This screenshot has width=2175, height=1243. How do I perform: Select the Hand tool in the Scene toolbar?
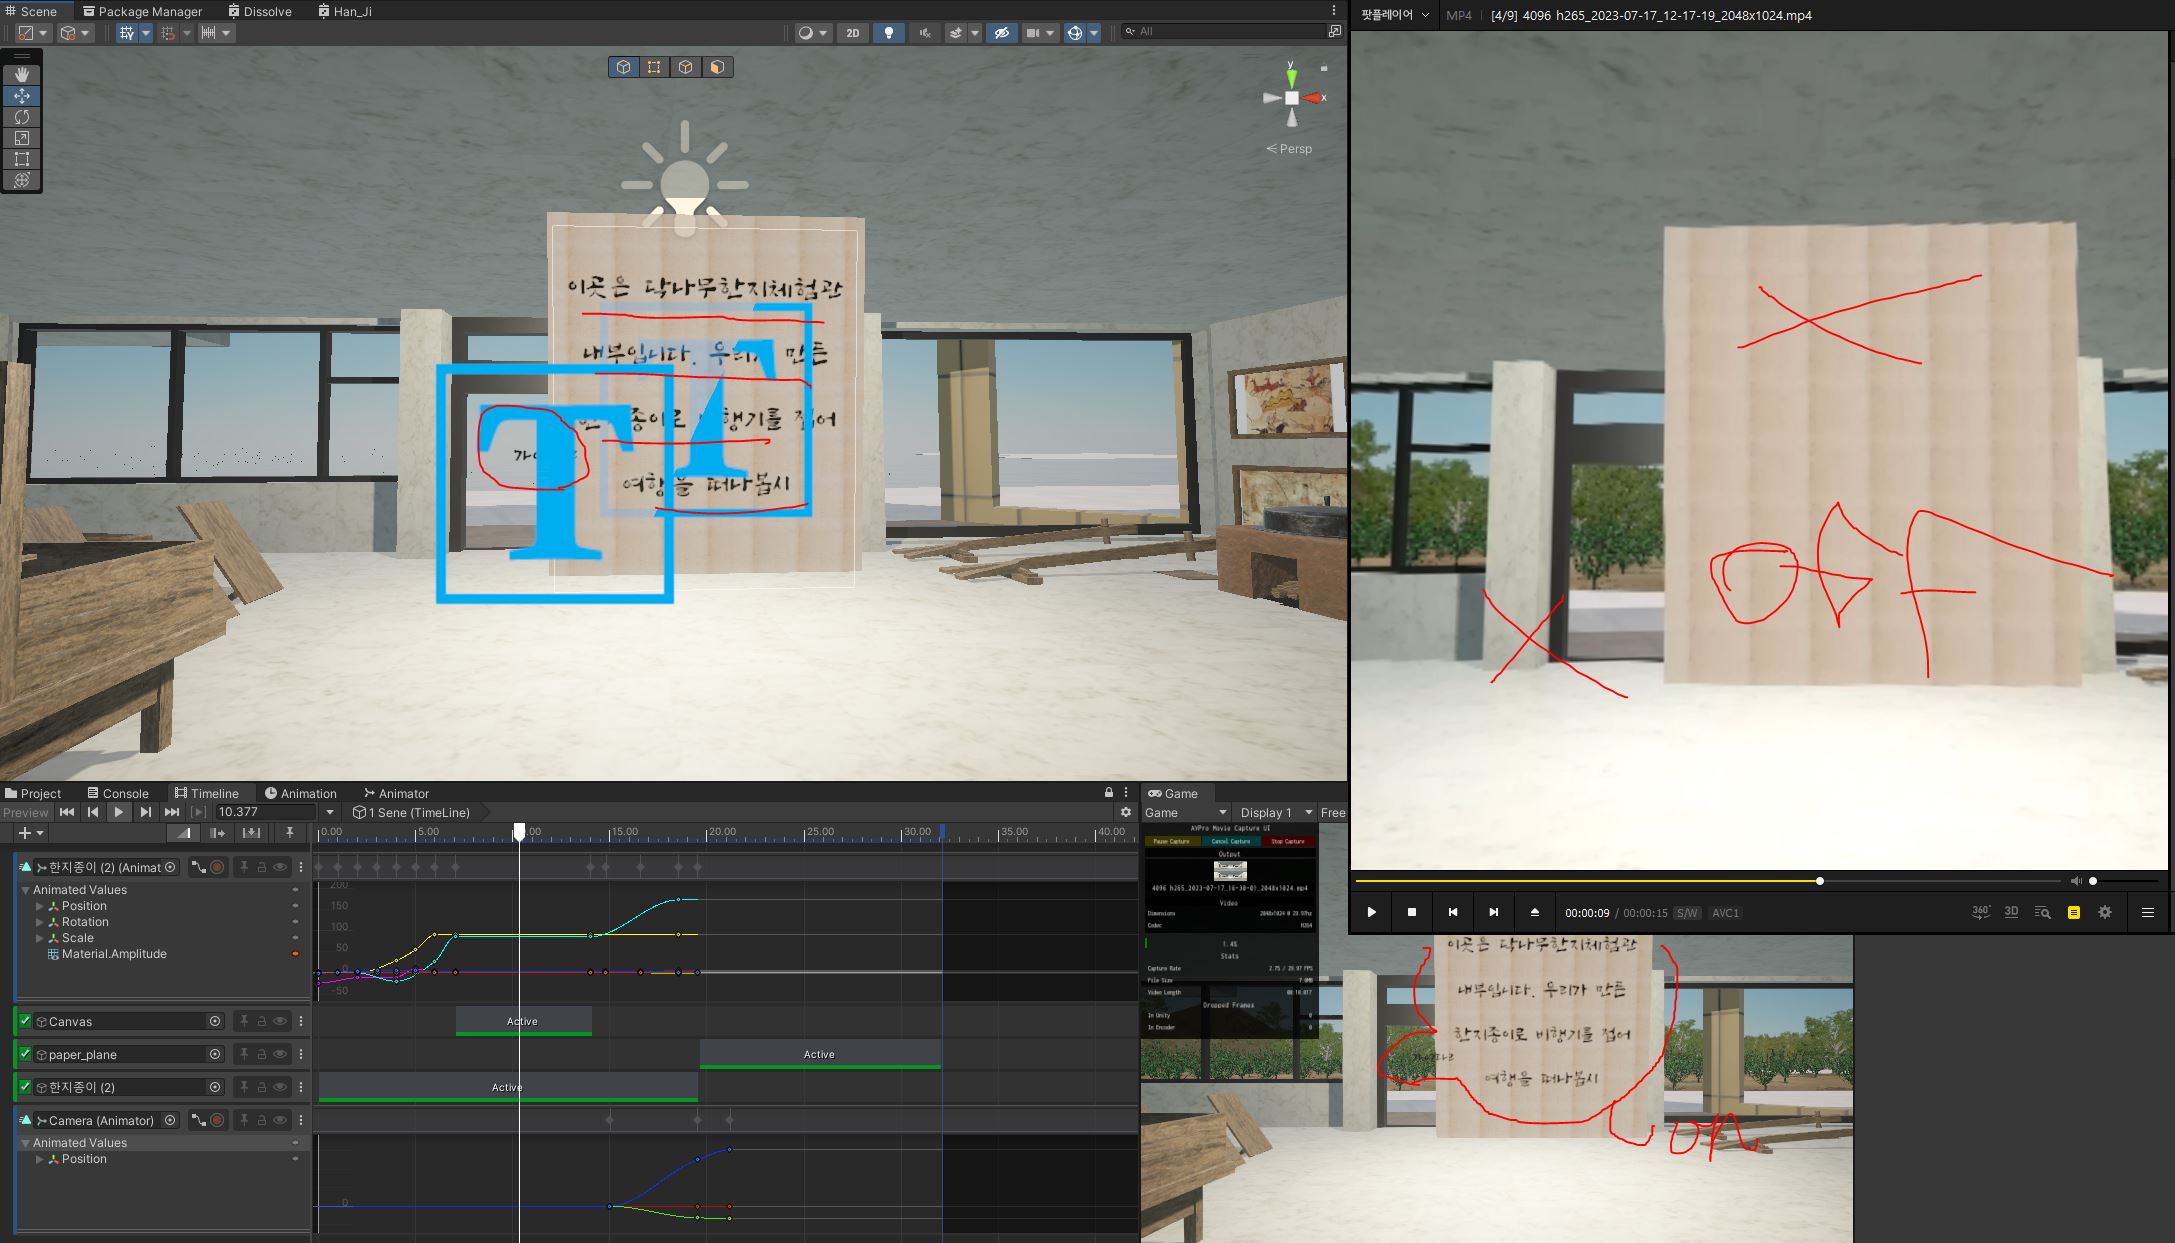tap(22, 73)
